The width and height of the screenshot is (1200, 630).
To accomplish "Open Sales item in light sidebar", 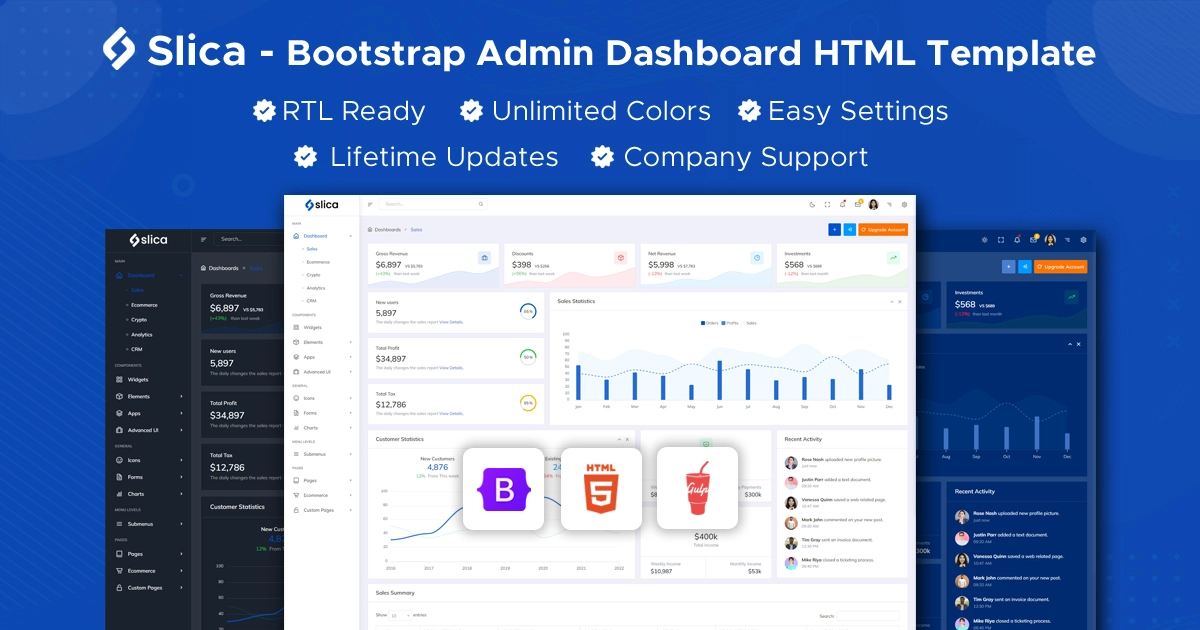I will 312,249.
